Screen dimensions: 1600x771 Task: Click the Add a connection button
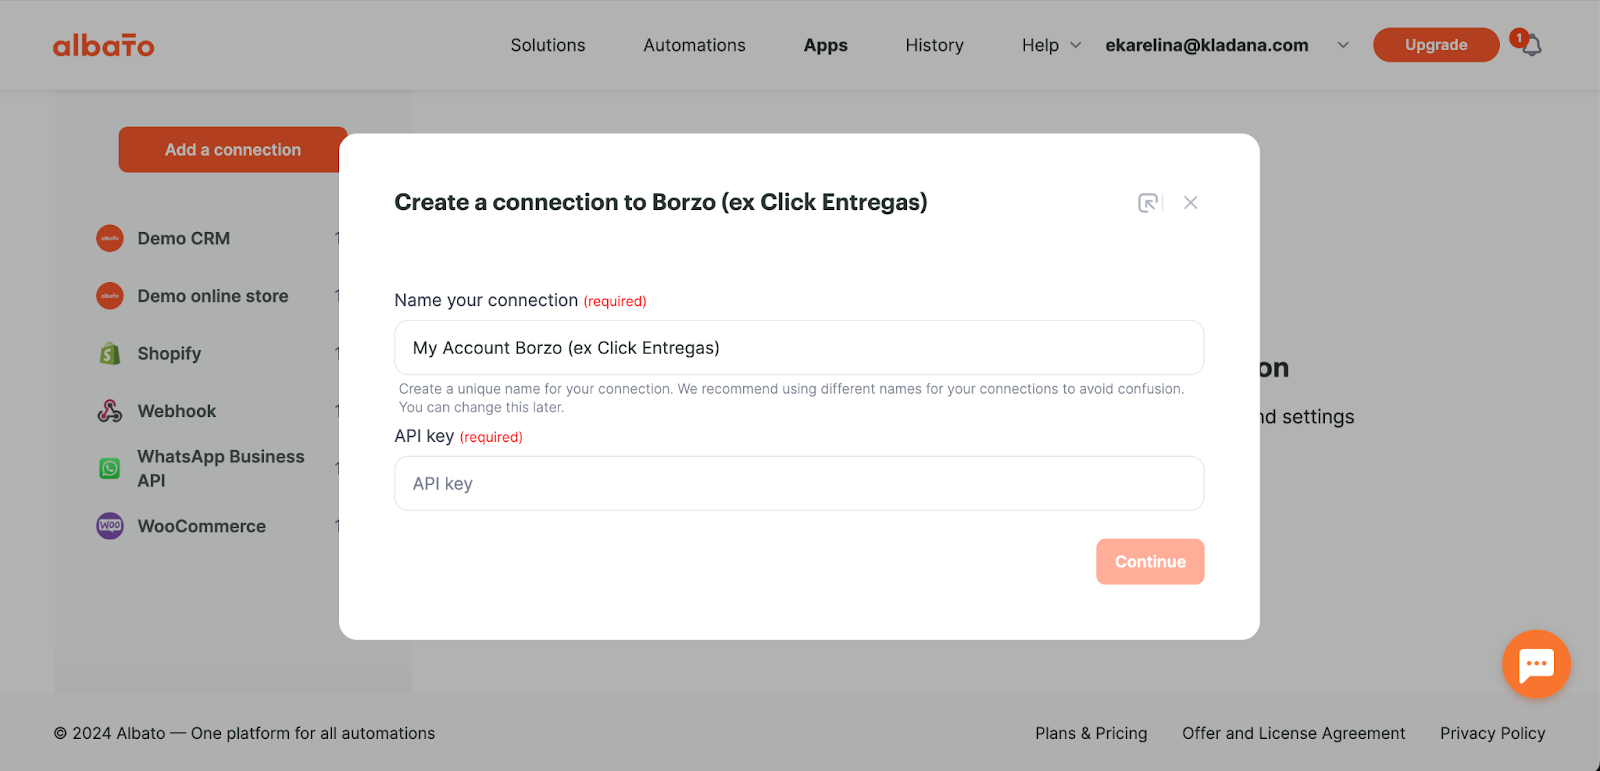tap(233, 150)
